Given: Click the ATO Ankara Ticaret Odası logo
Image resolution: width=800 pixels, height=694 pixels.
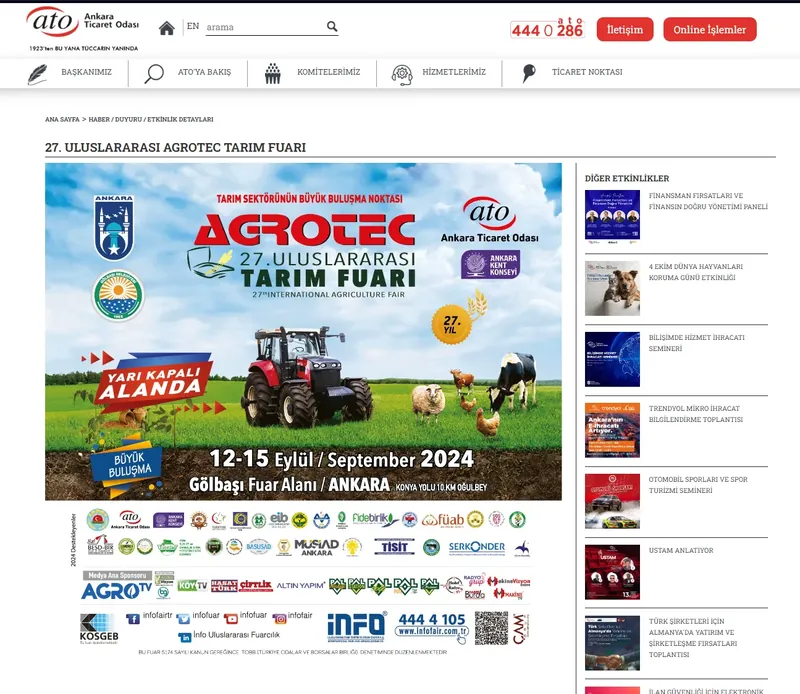Looking at the screenshot, I should (81, 27).
